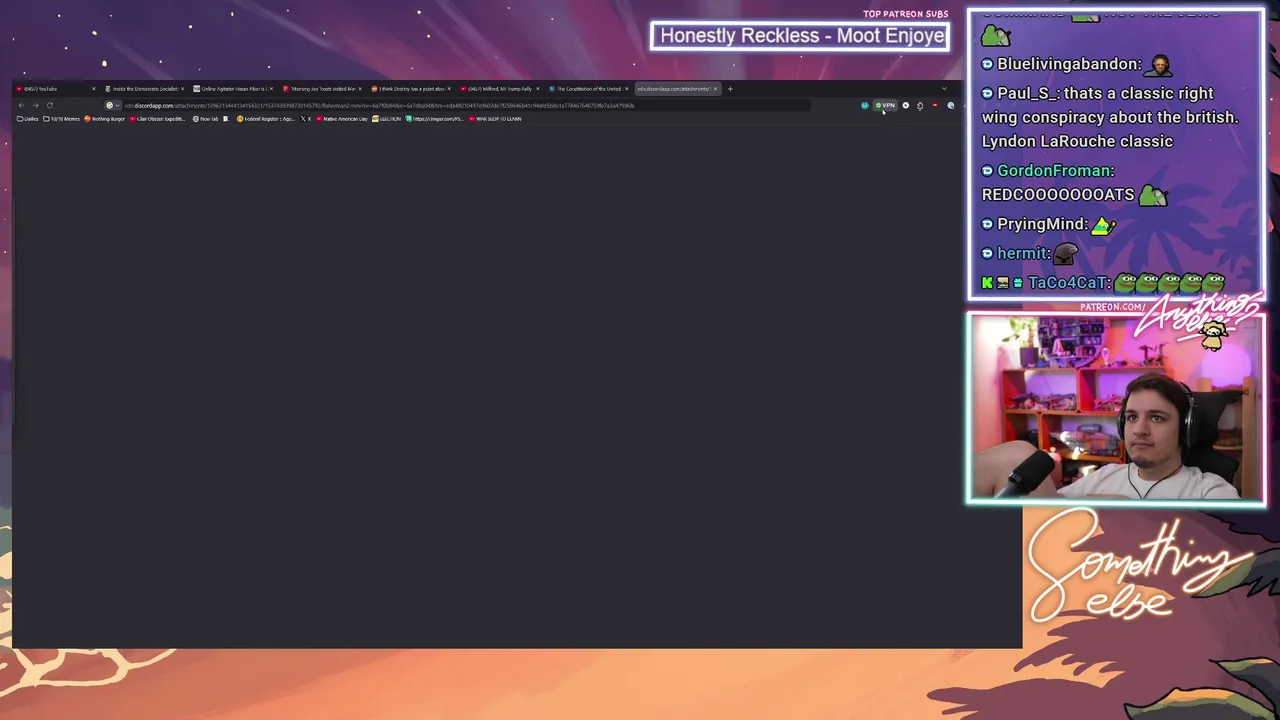Screen dimensions: 1280x720
Task: Open the Inside the Democratic Socialists tab
Action: [144, 89]
